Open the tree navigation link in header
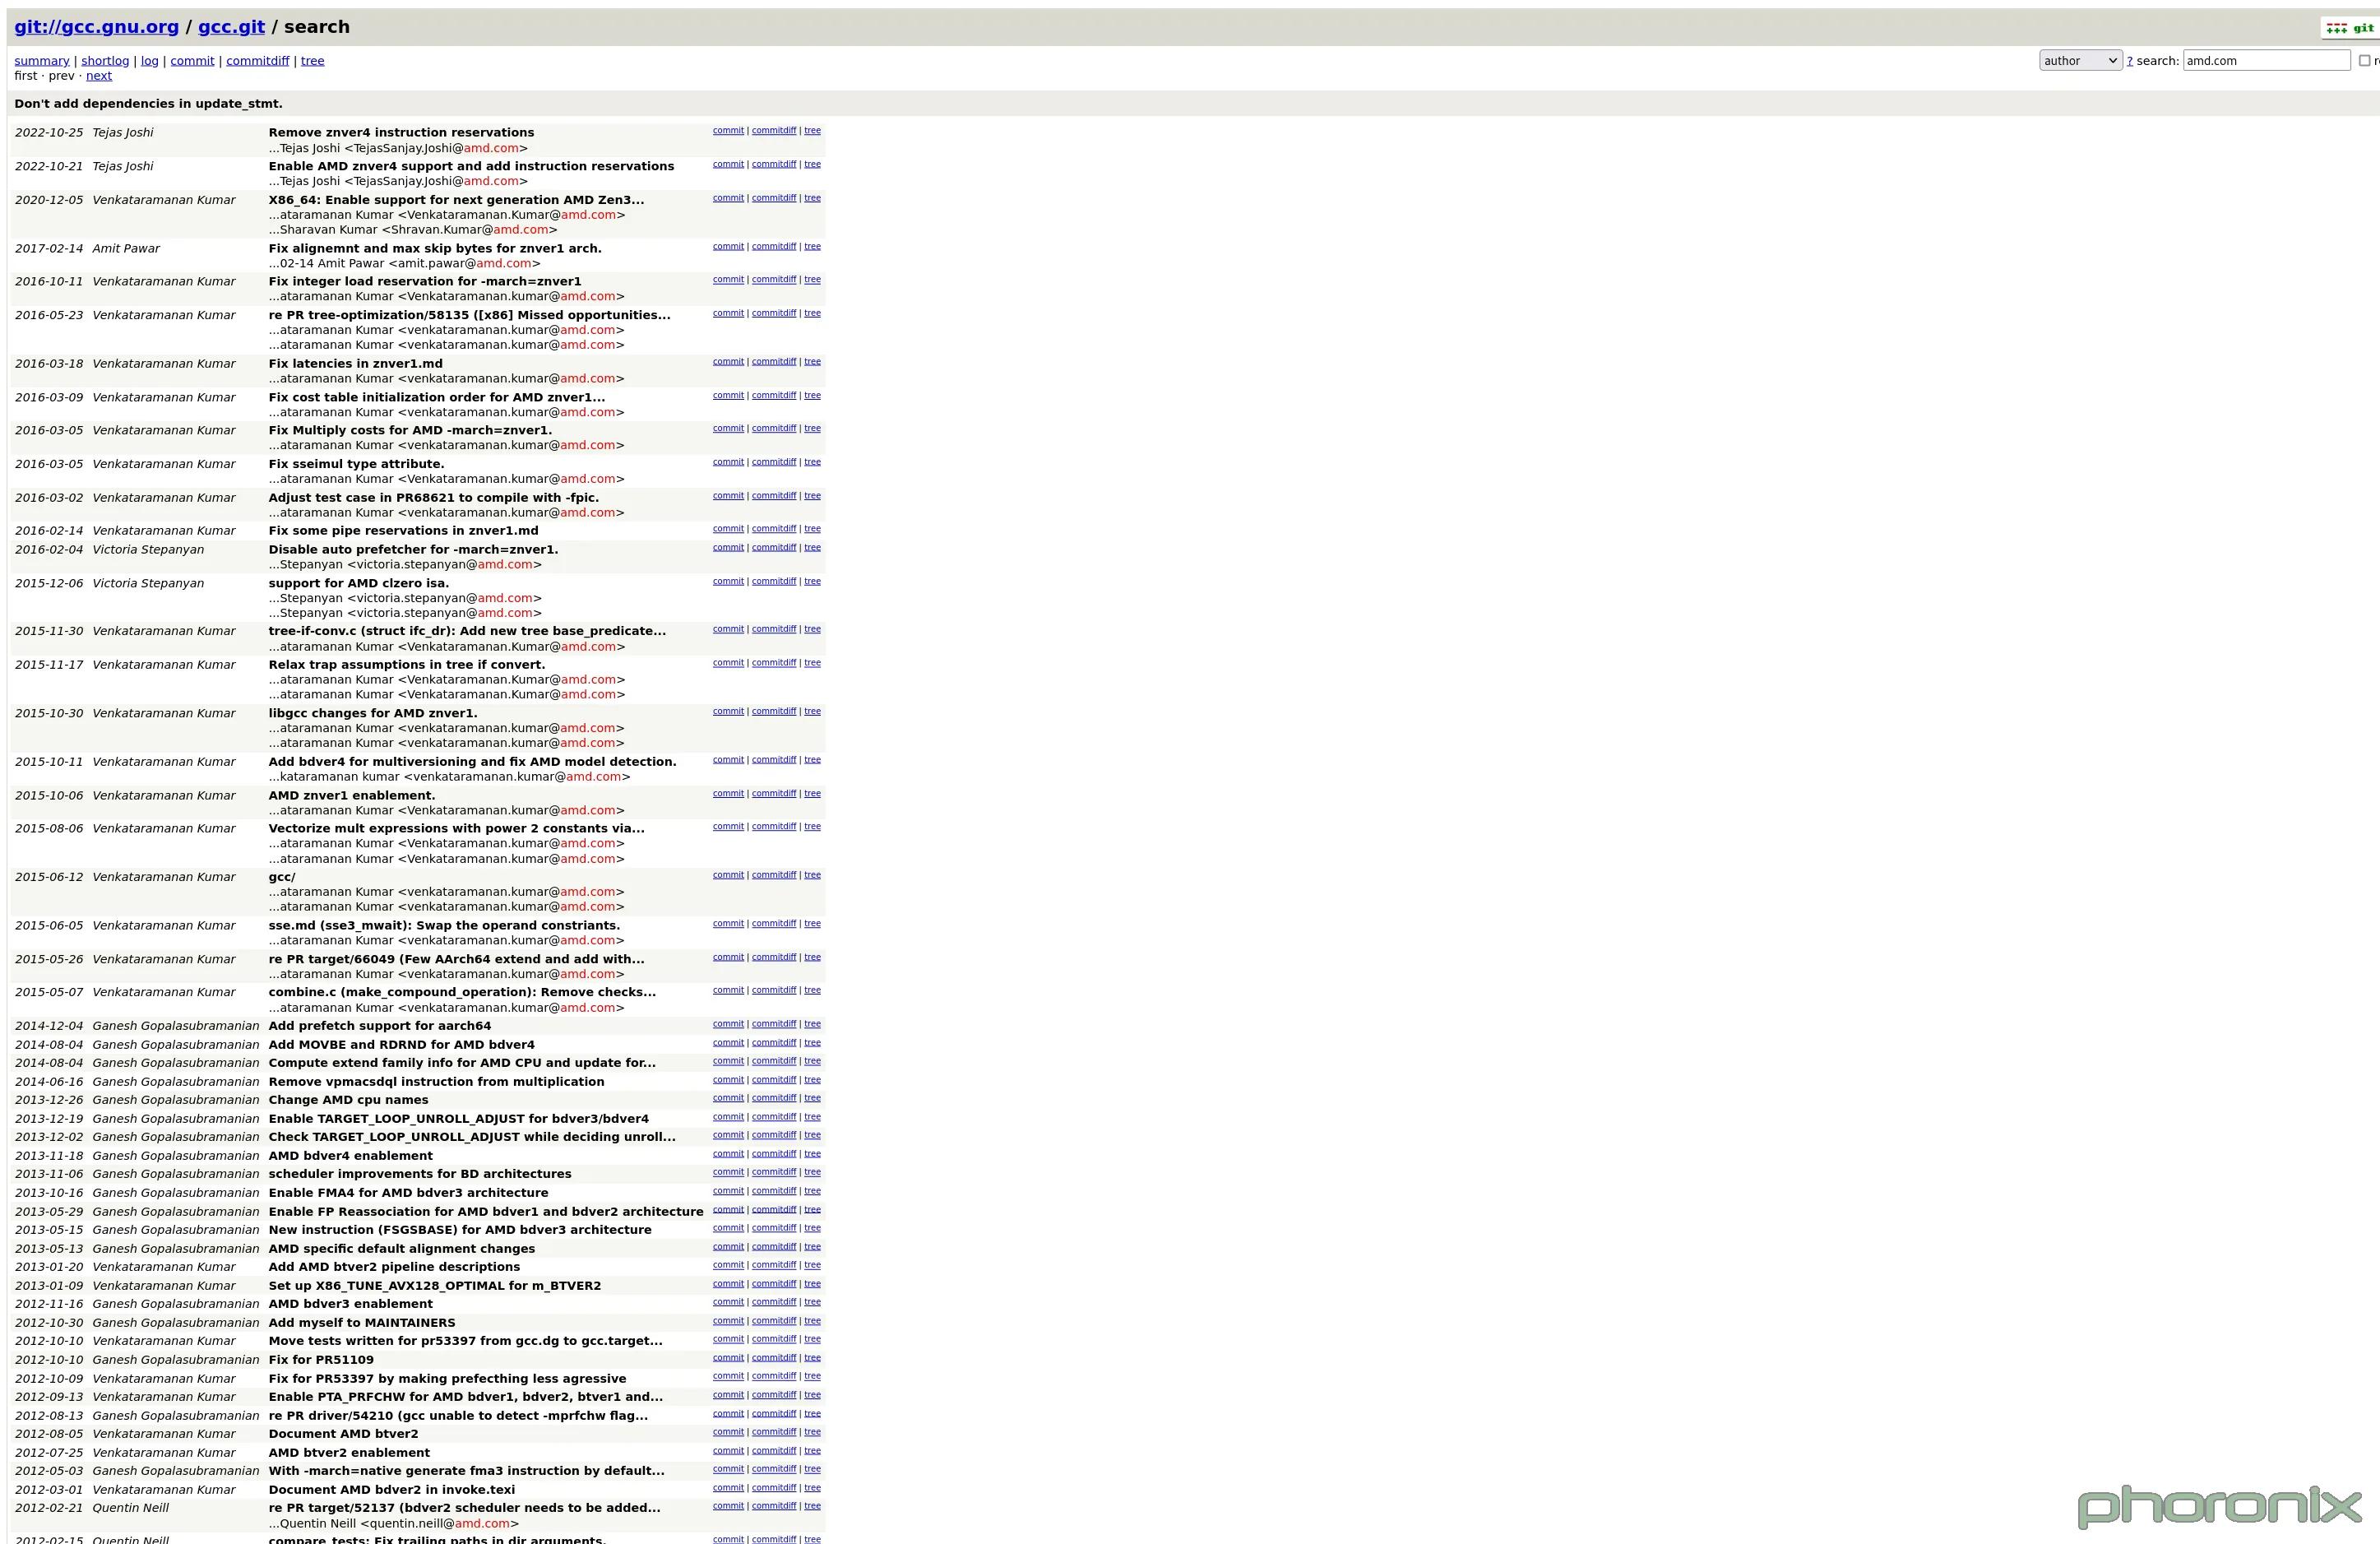2380x1544 pixels. (313, 61)
